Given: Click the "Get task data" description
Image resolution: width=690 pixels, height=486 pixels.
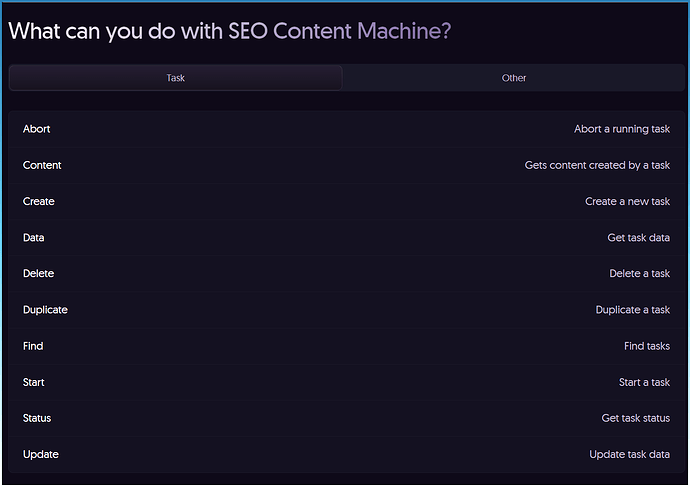Looking at the screenshot, I should click(638, 238).
